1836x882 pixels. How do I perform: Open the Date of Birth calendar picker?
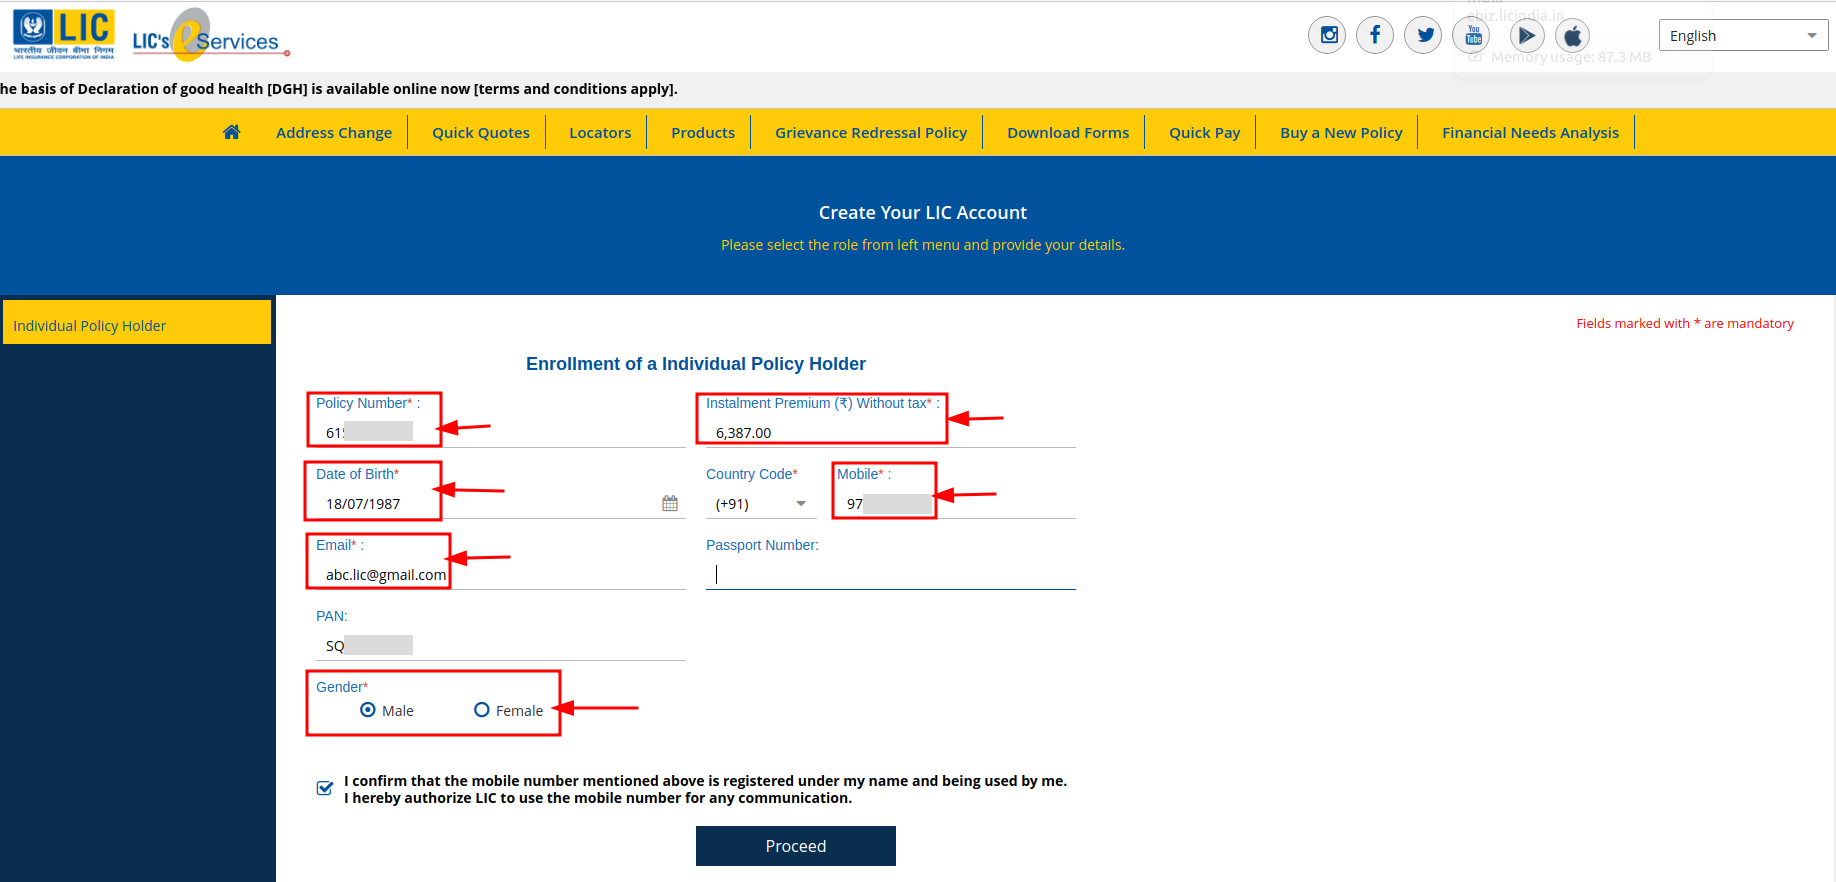coord(670,503)
